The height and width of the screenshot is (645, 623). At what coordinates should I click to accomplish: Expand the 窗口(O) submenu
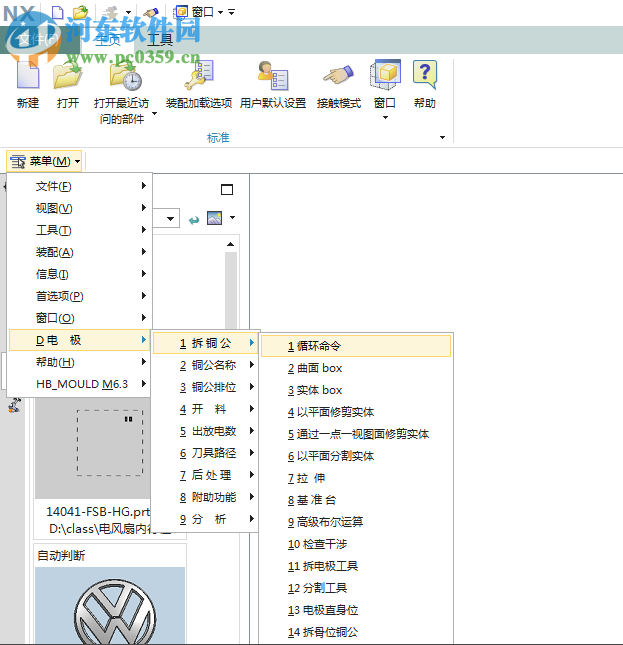[x=79, y=318]
